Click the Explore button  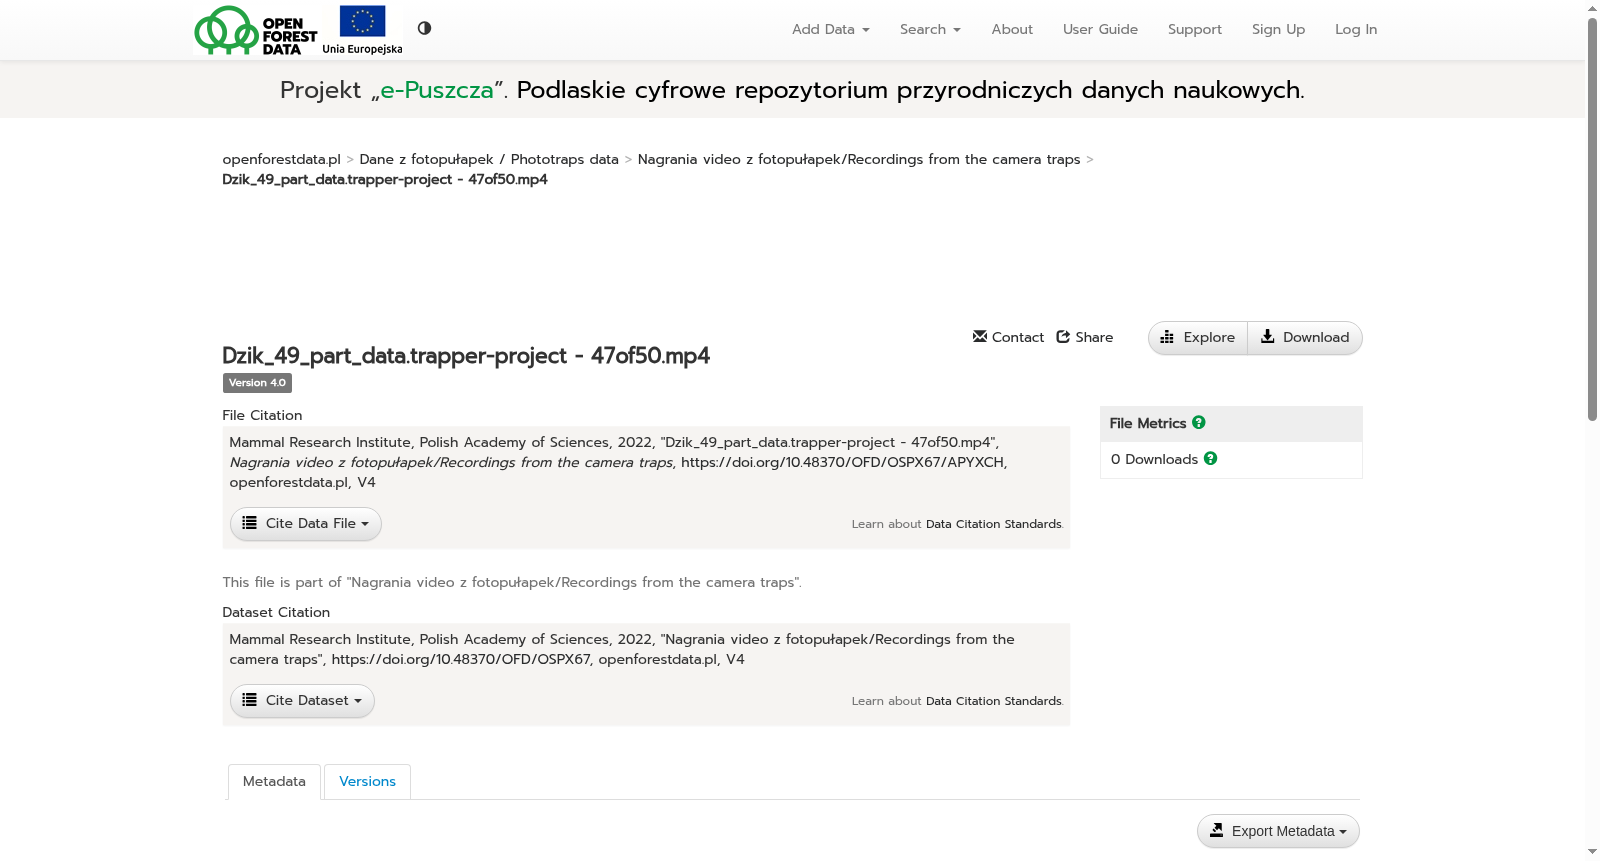point(1198,338)
